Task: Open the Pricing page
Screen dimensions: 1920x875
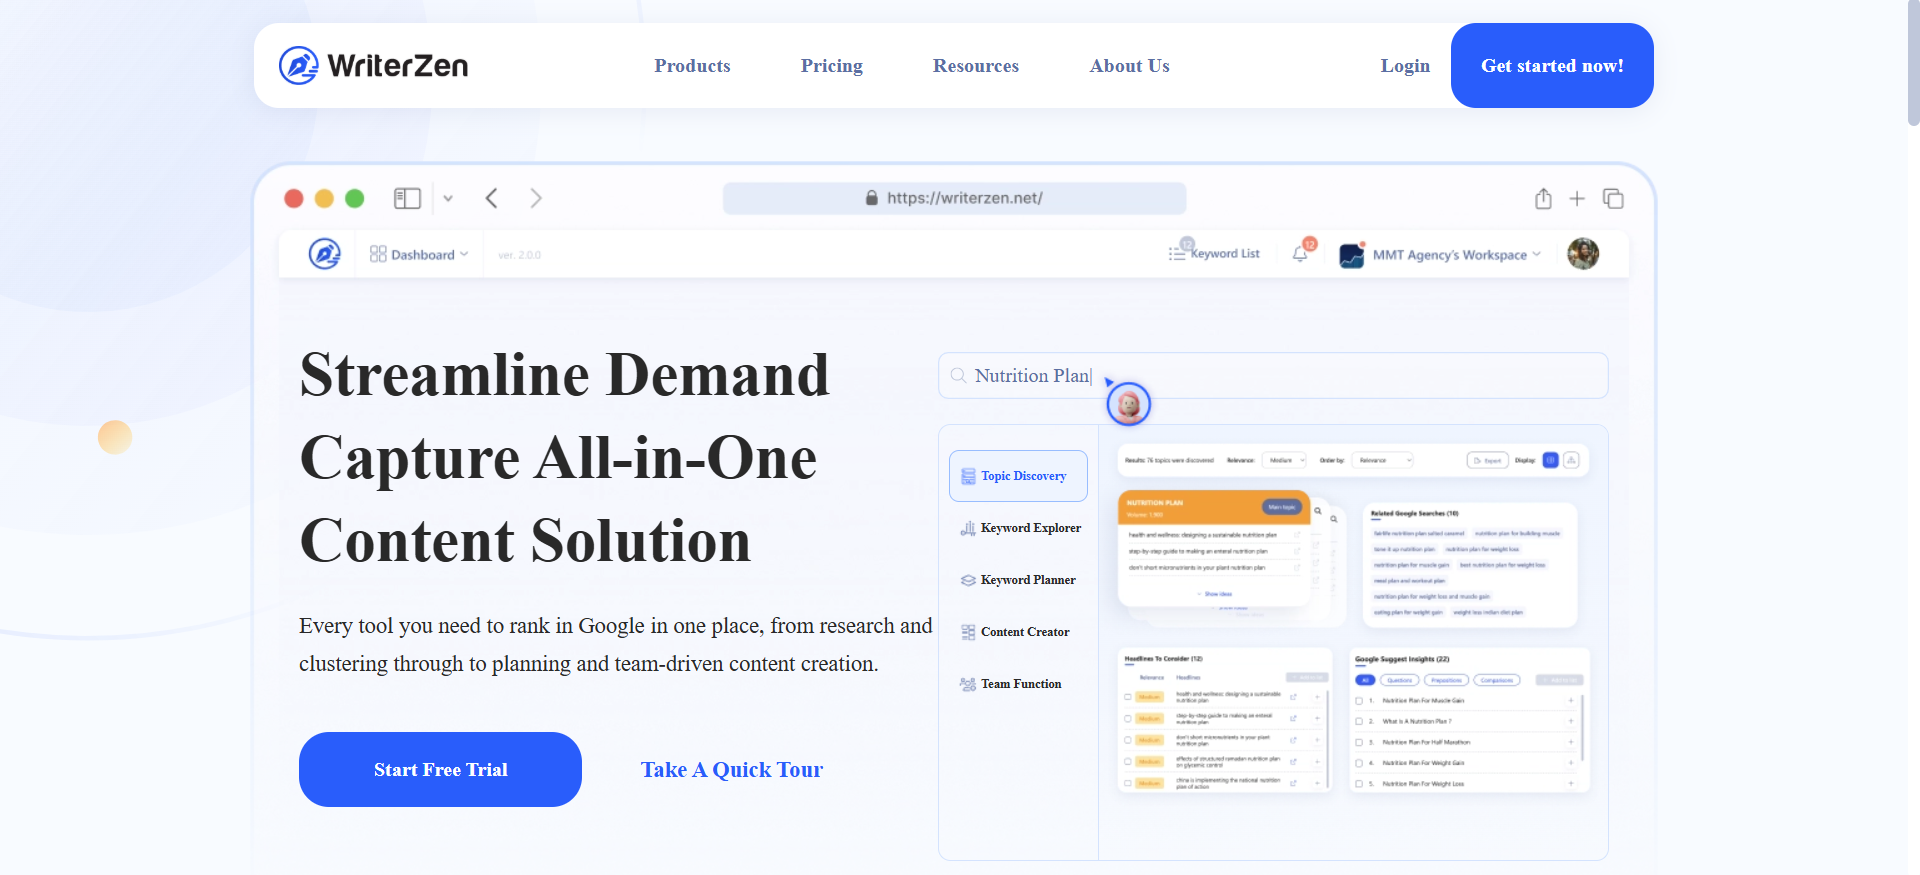Action: (831, 66)
